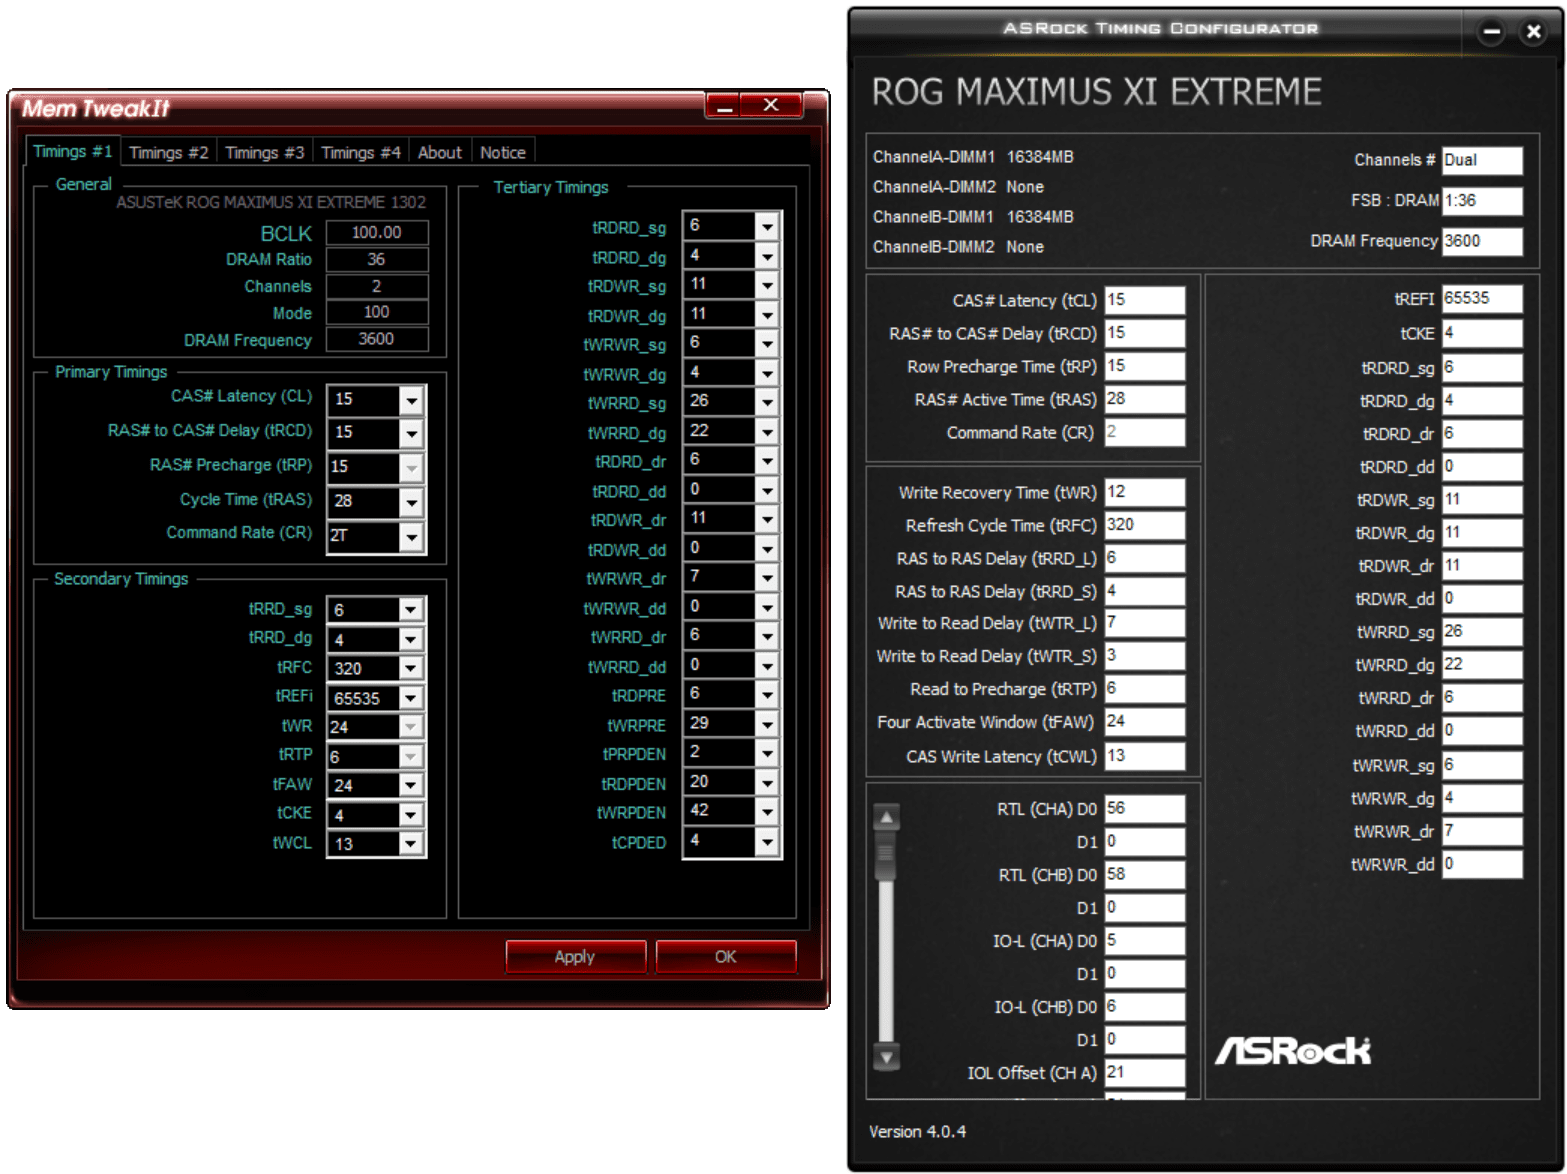Expand the Cycle Time (tRAS) dropdown
Viewport: 1567px width, 1174px height.
coord(411,502)
